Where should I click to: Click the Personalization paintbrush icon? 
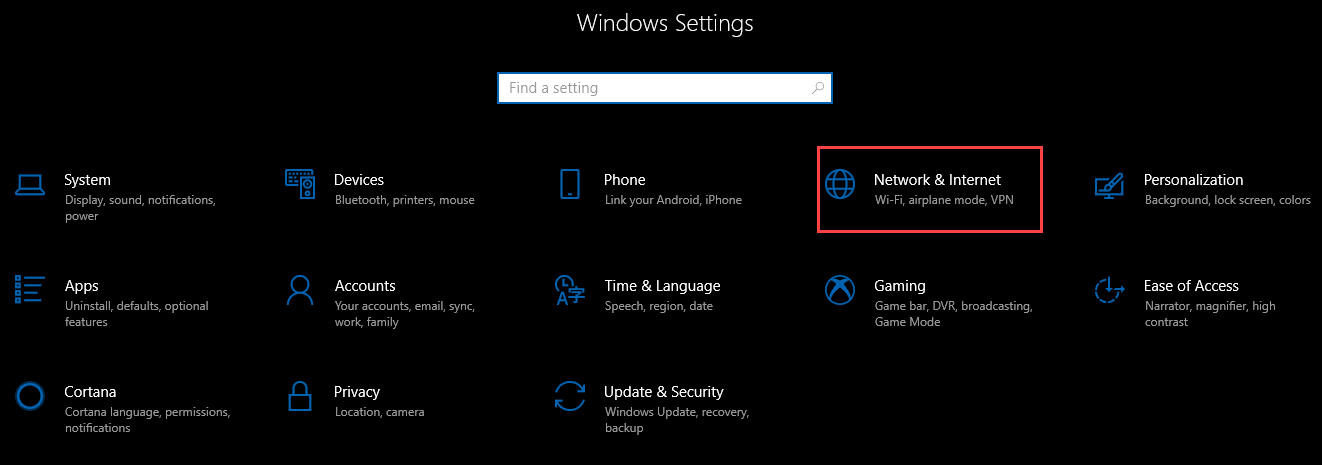(1110, 184)
